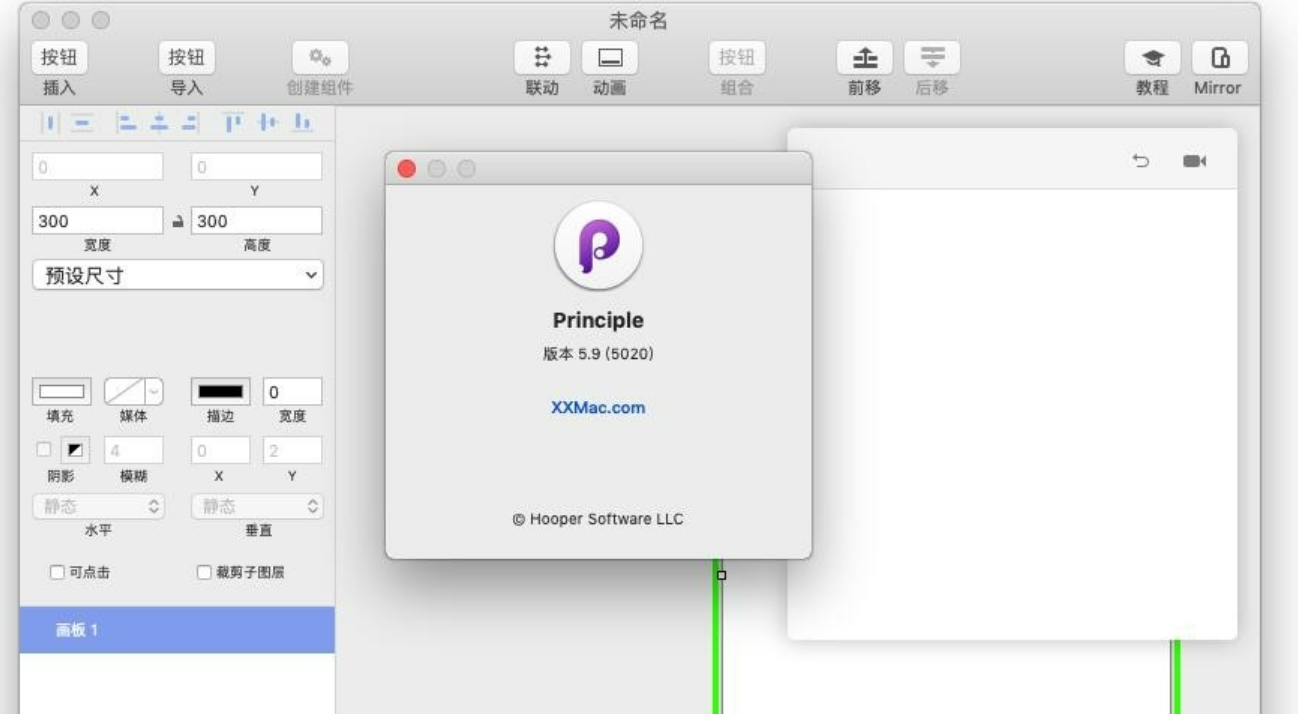
Task: Open the 预设尺寸 preset size dropdown
Action: [x=178, y=275]
